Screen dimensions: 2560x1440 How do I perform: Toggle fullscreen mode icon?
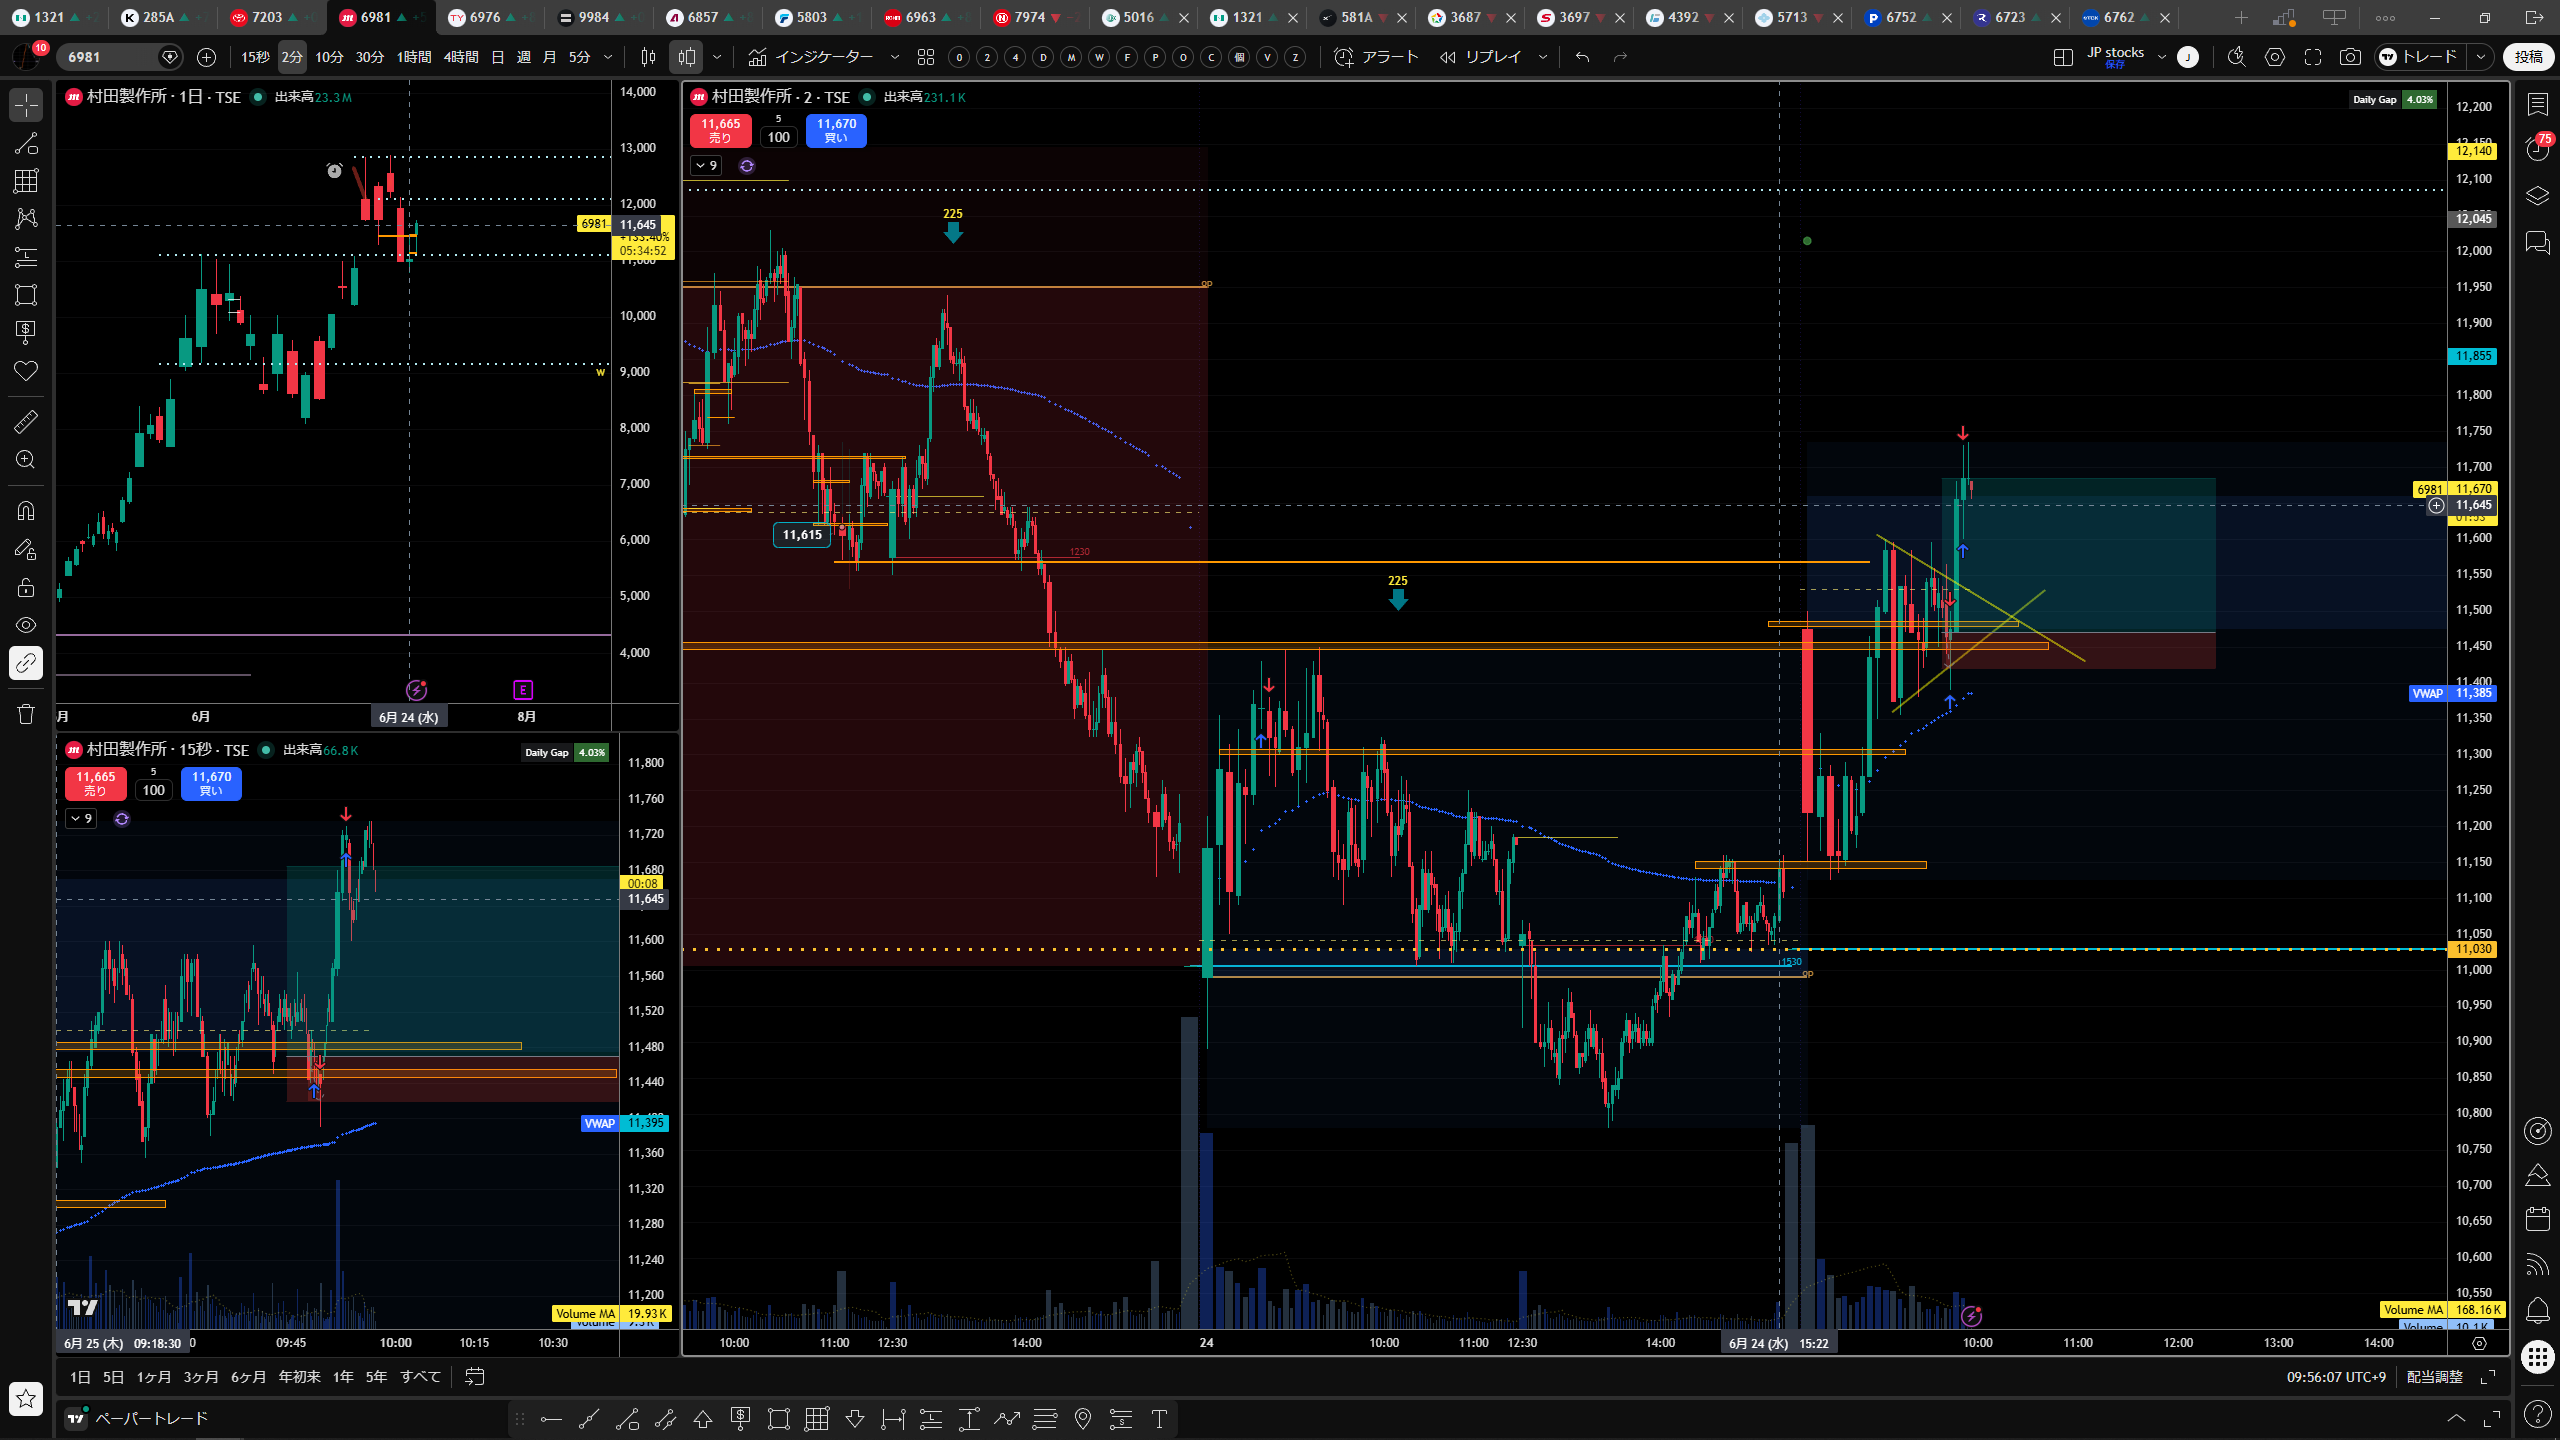[2312, 57]
